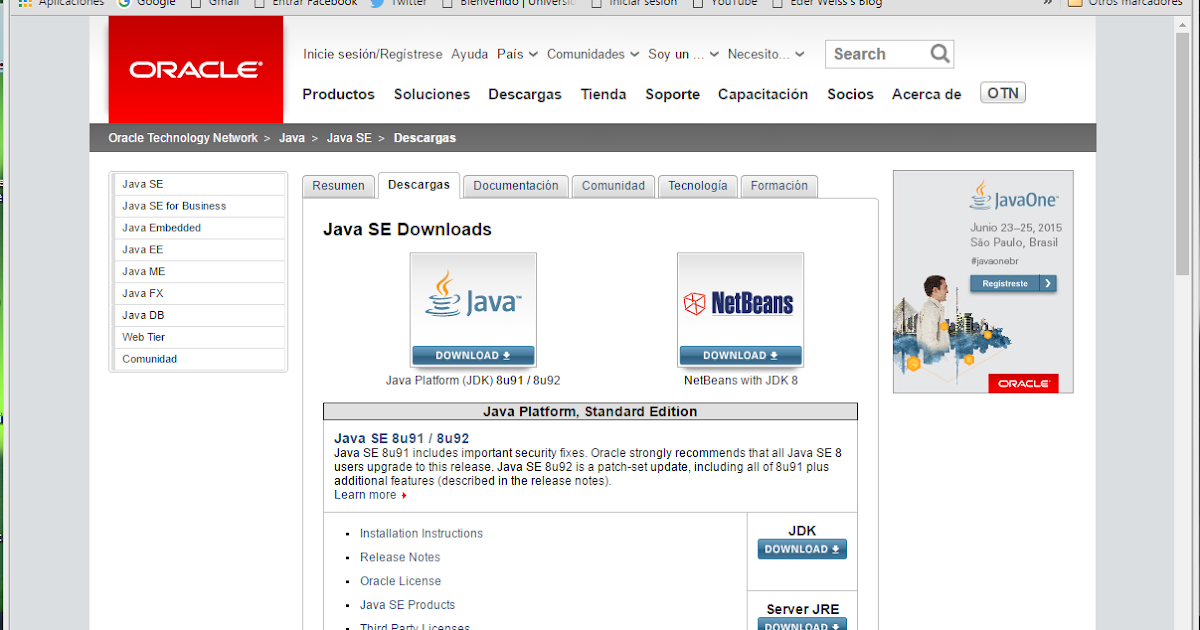Click Oracle Technology Network breadcrumb
This screenshot has width=1200, height=630.
pos(183,138)
